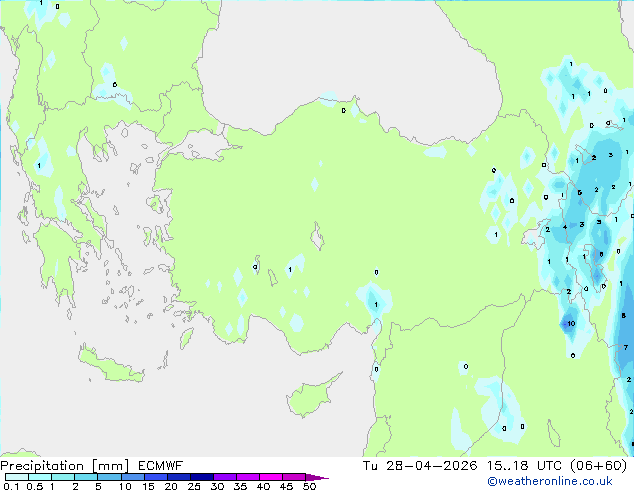Click the '35' legend tick label
The width and height of the screenshot is (634, 490).
tap(240, 486)
